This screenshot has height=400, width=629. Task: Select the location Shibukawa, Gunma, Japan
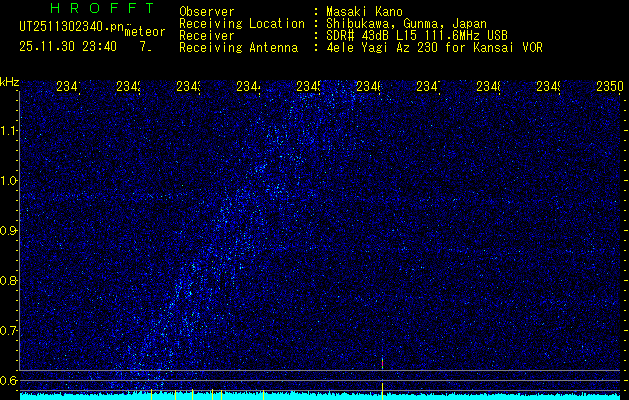pyautogui.click(x=406, y=24)
